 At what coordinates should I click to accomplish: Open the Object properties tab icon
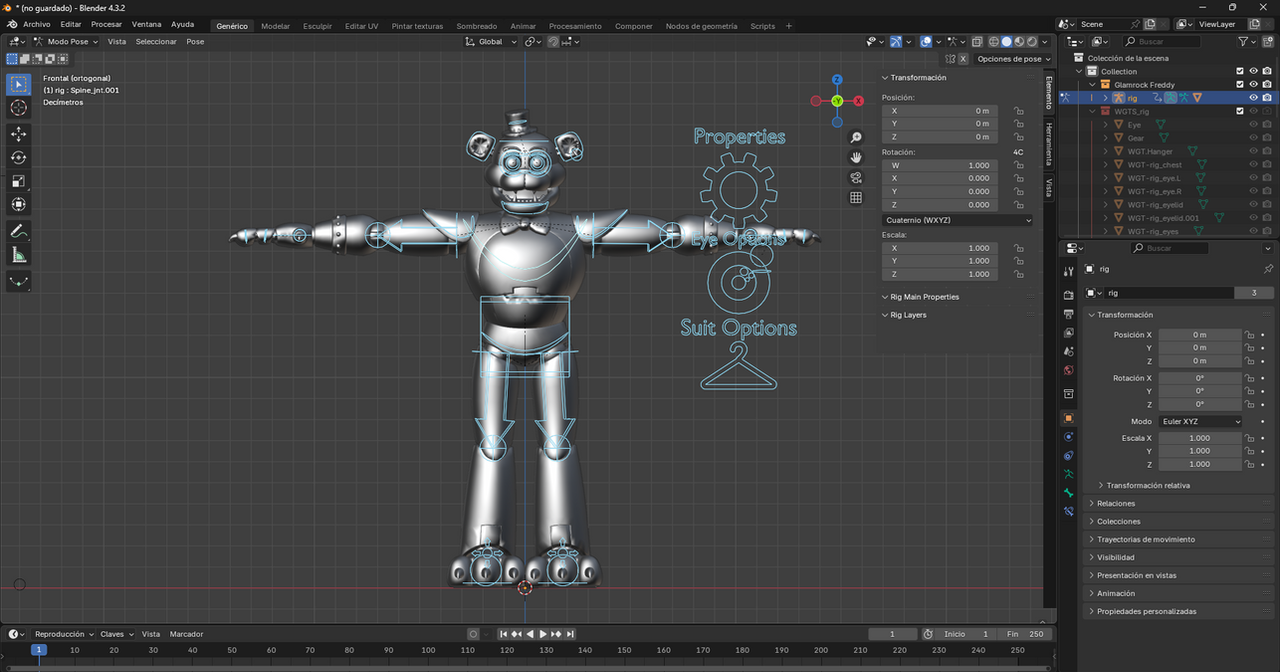[1068, 418]
